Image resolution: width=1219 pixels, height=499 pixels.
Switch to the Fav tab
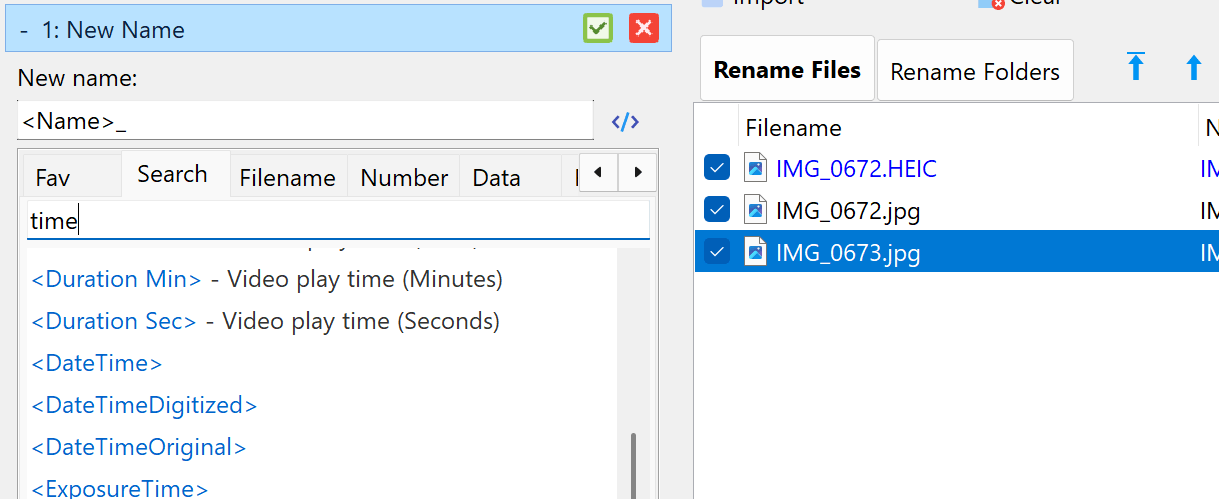tap(53, 178)
